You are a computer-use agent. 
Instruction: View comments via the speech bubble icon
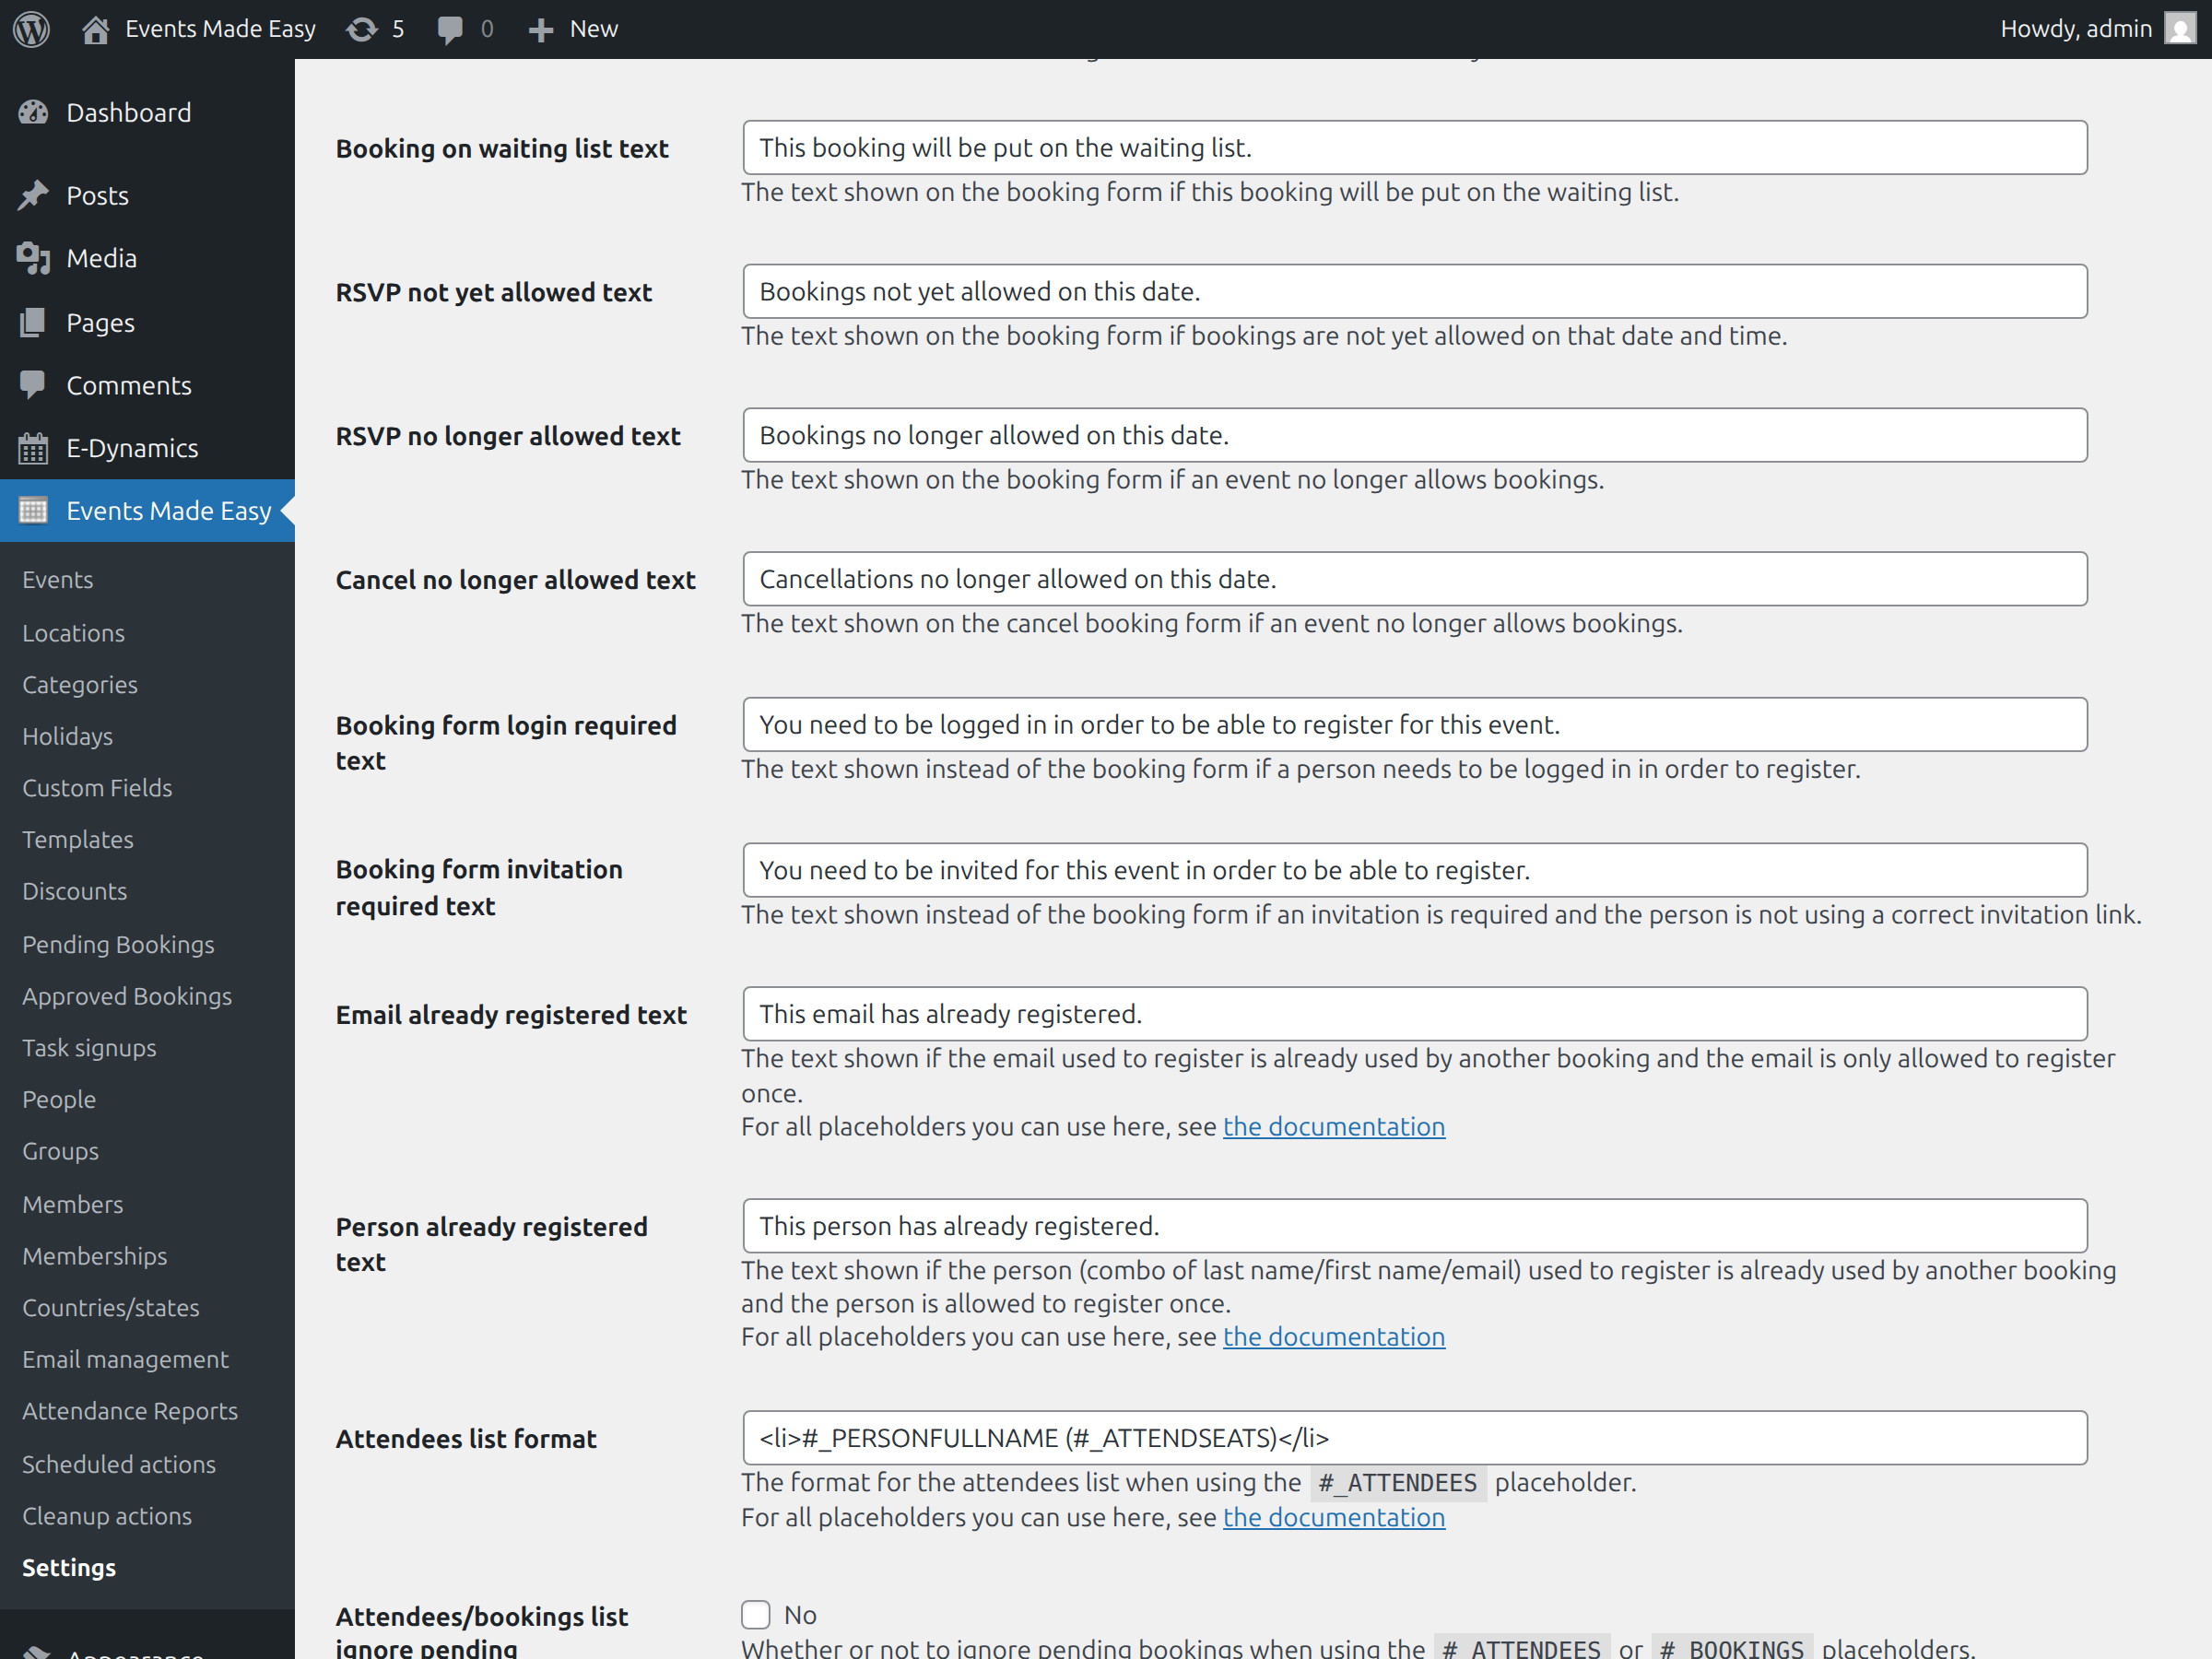tap(451, 28)
